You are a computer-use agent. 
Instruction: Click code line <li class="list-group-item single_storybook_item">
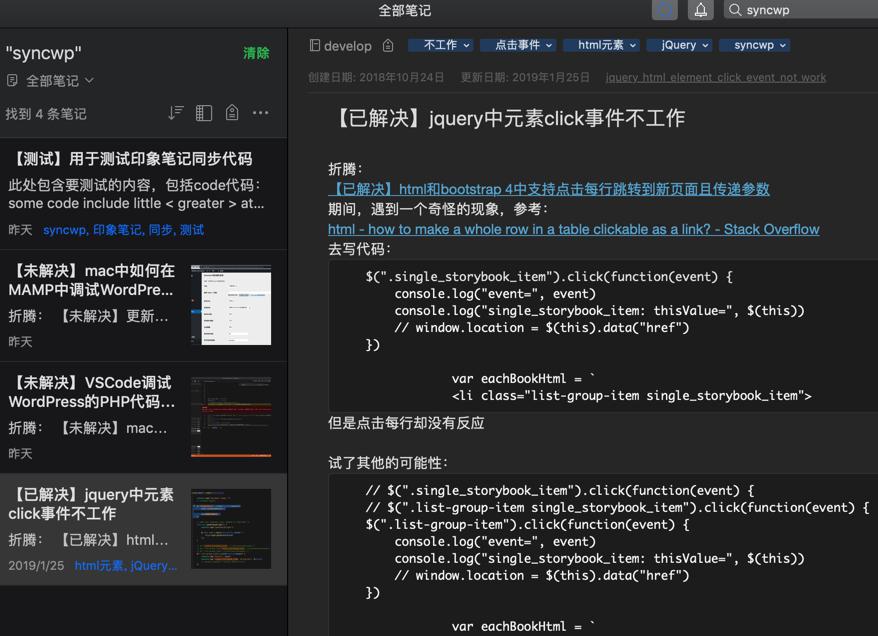click(632, 396)
